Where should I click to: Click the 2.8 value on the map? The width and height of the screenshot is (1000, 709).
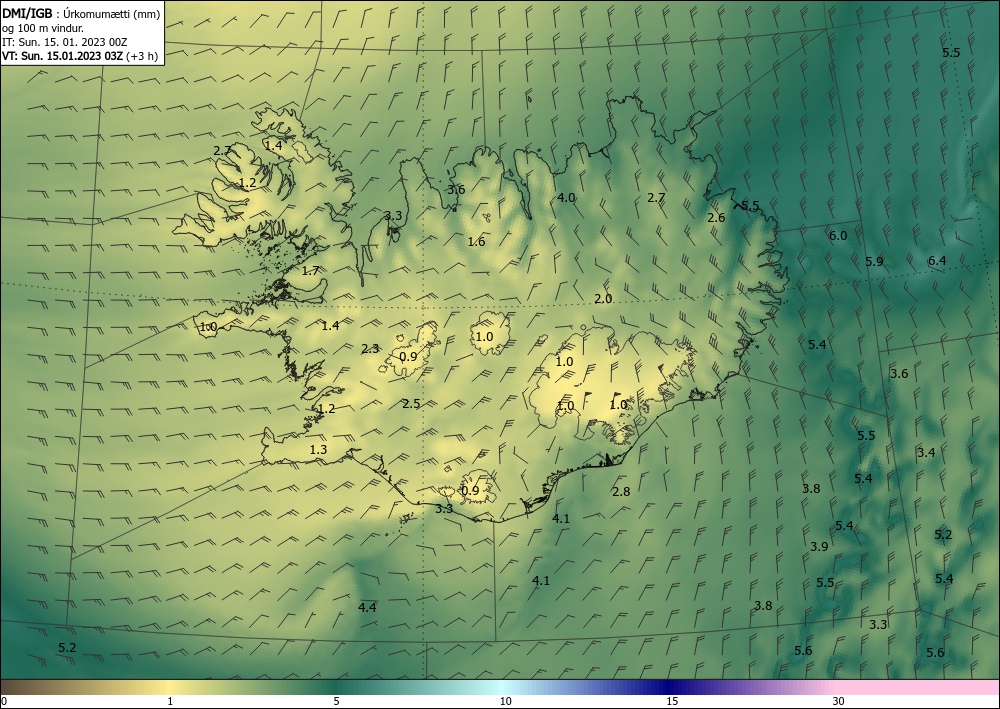coord(621,492)
